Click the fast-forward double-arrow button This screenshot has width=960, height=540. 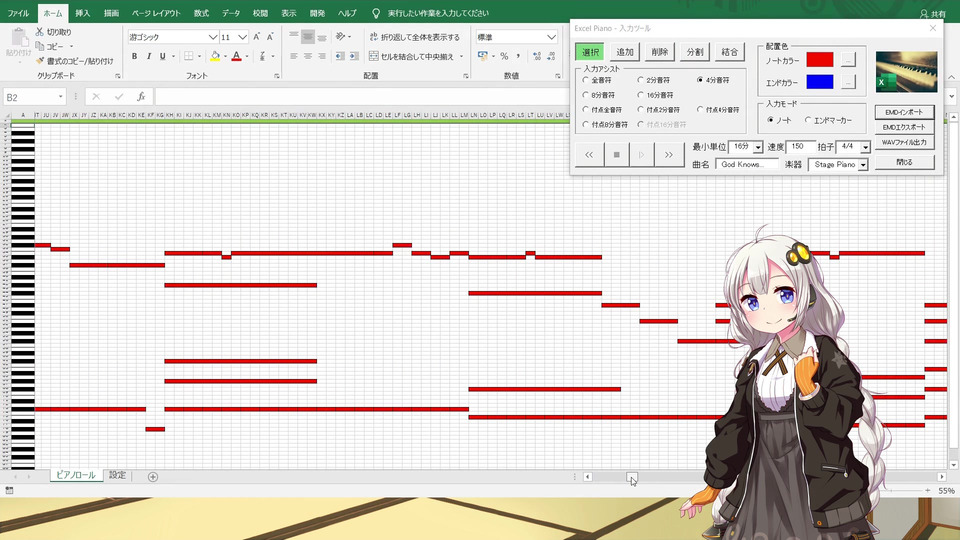pos(669,155)
